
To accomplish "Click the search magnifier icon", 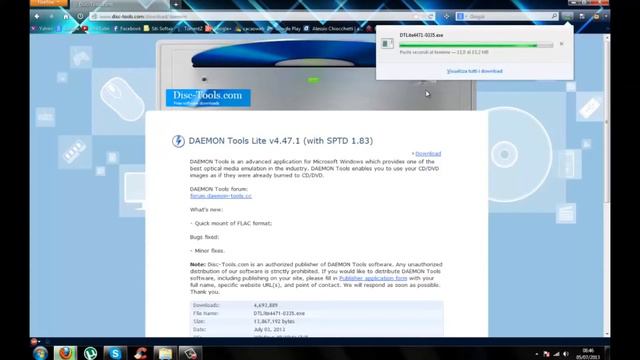I will point(554,16).
